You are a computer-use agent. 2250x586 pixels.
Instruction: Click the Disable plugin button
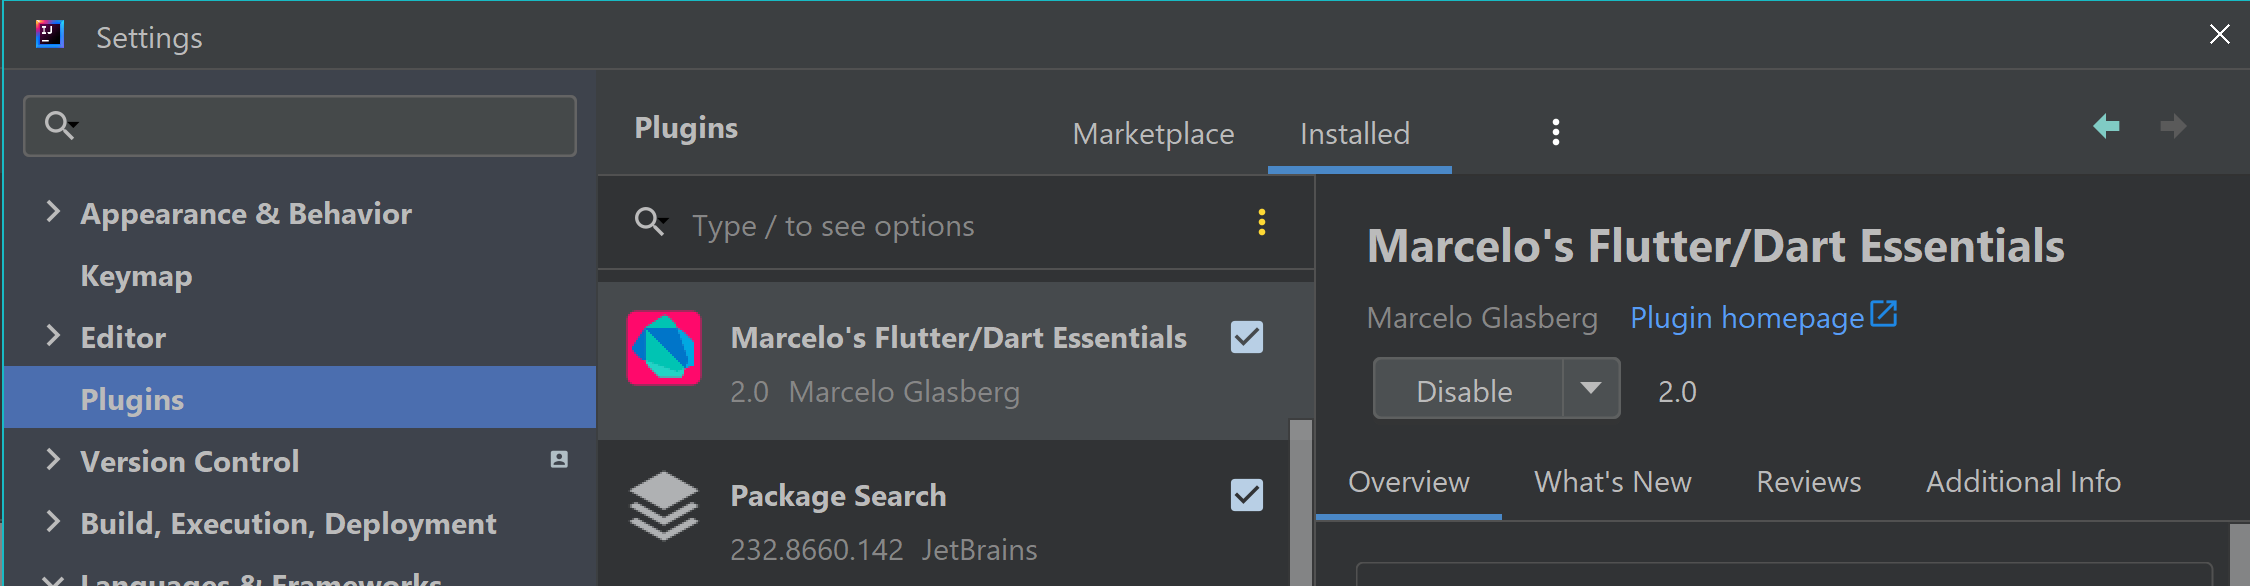(x=1467, y=388)
